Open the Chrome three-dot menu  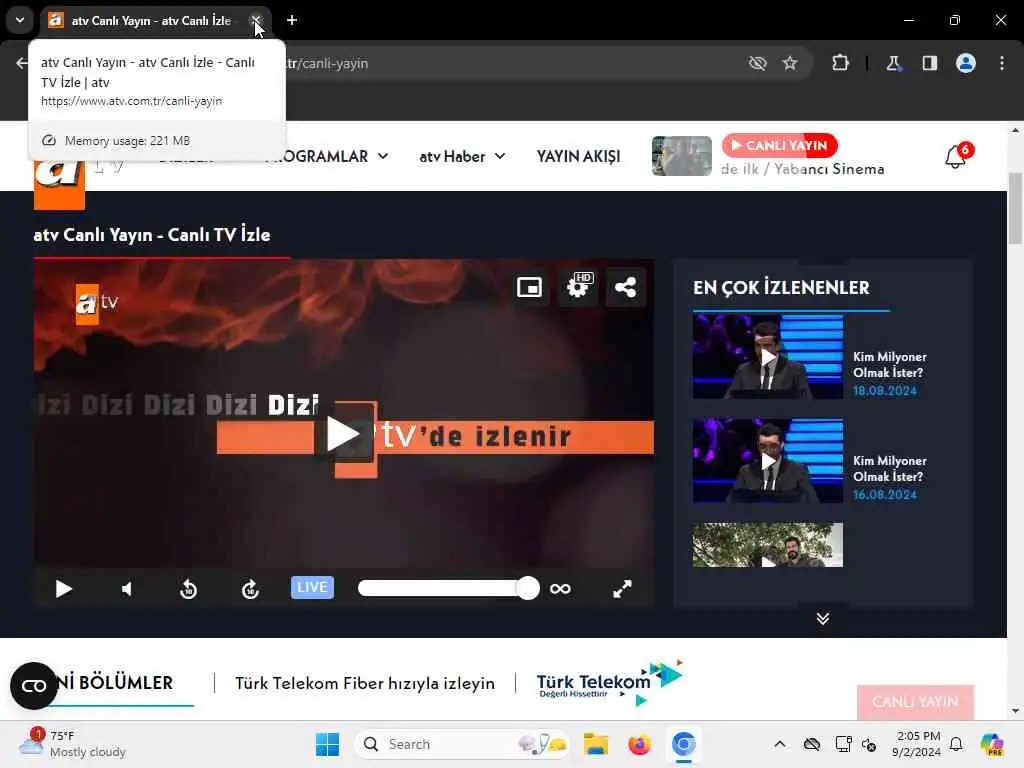1002,63
